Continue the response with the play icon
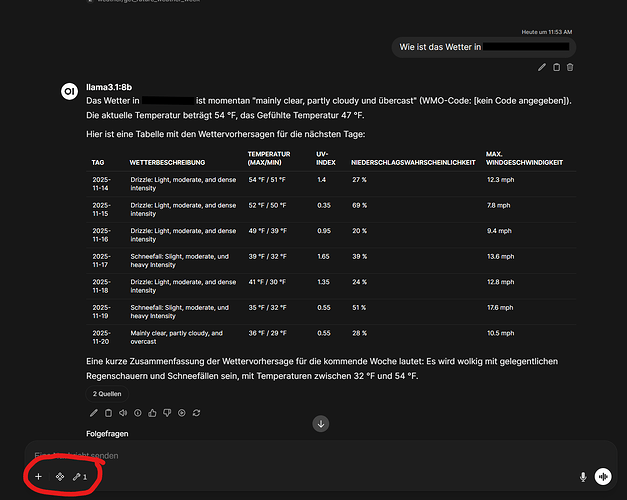 [182, 413]
